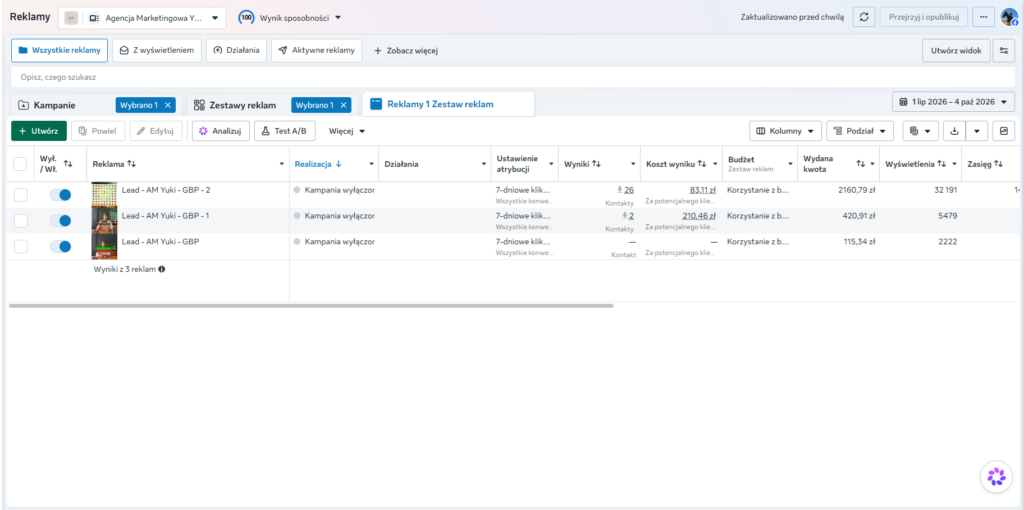Click the export download icon
The height and width of the screenshot is (510, 1024).
click(953, 131)
